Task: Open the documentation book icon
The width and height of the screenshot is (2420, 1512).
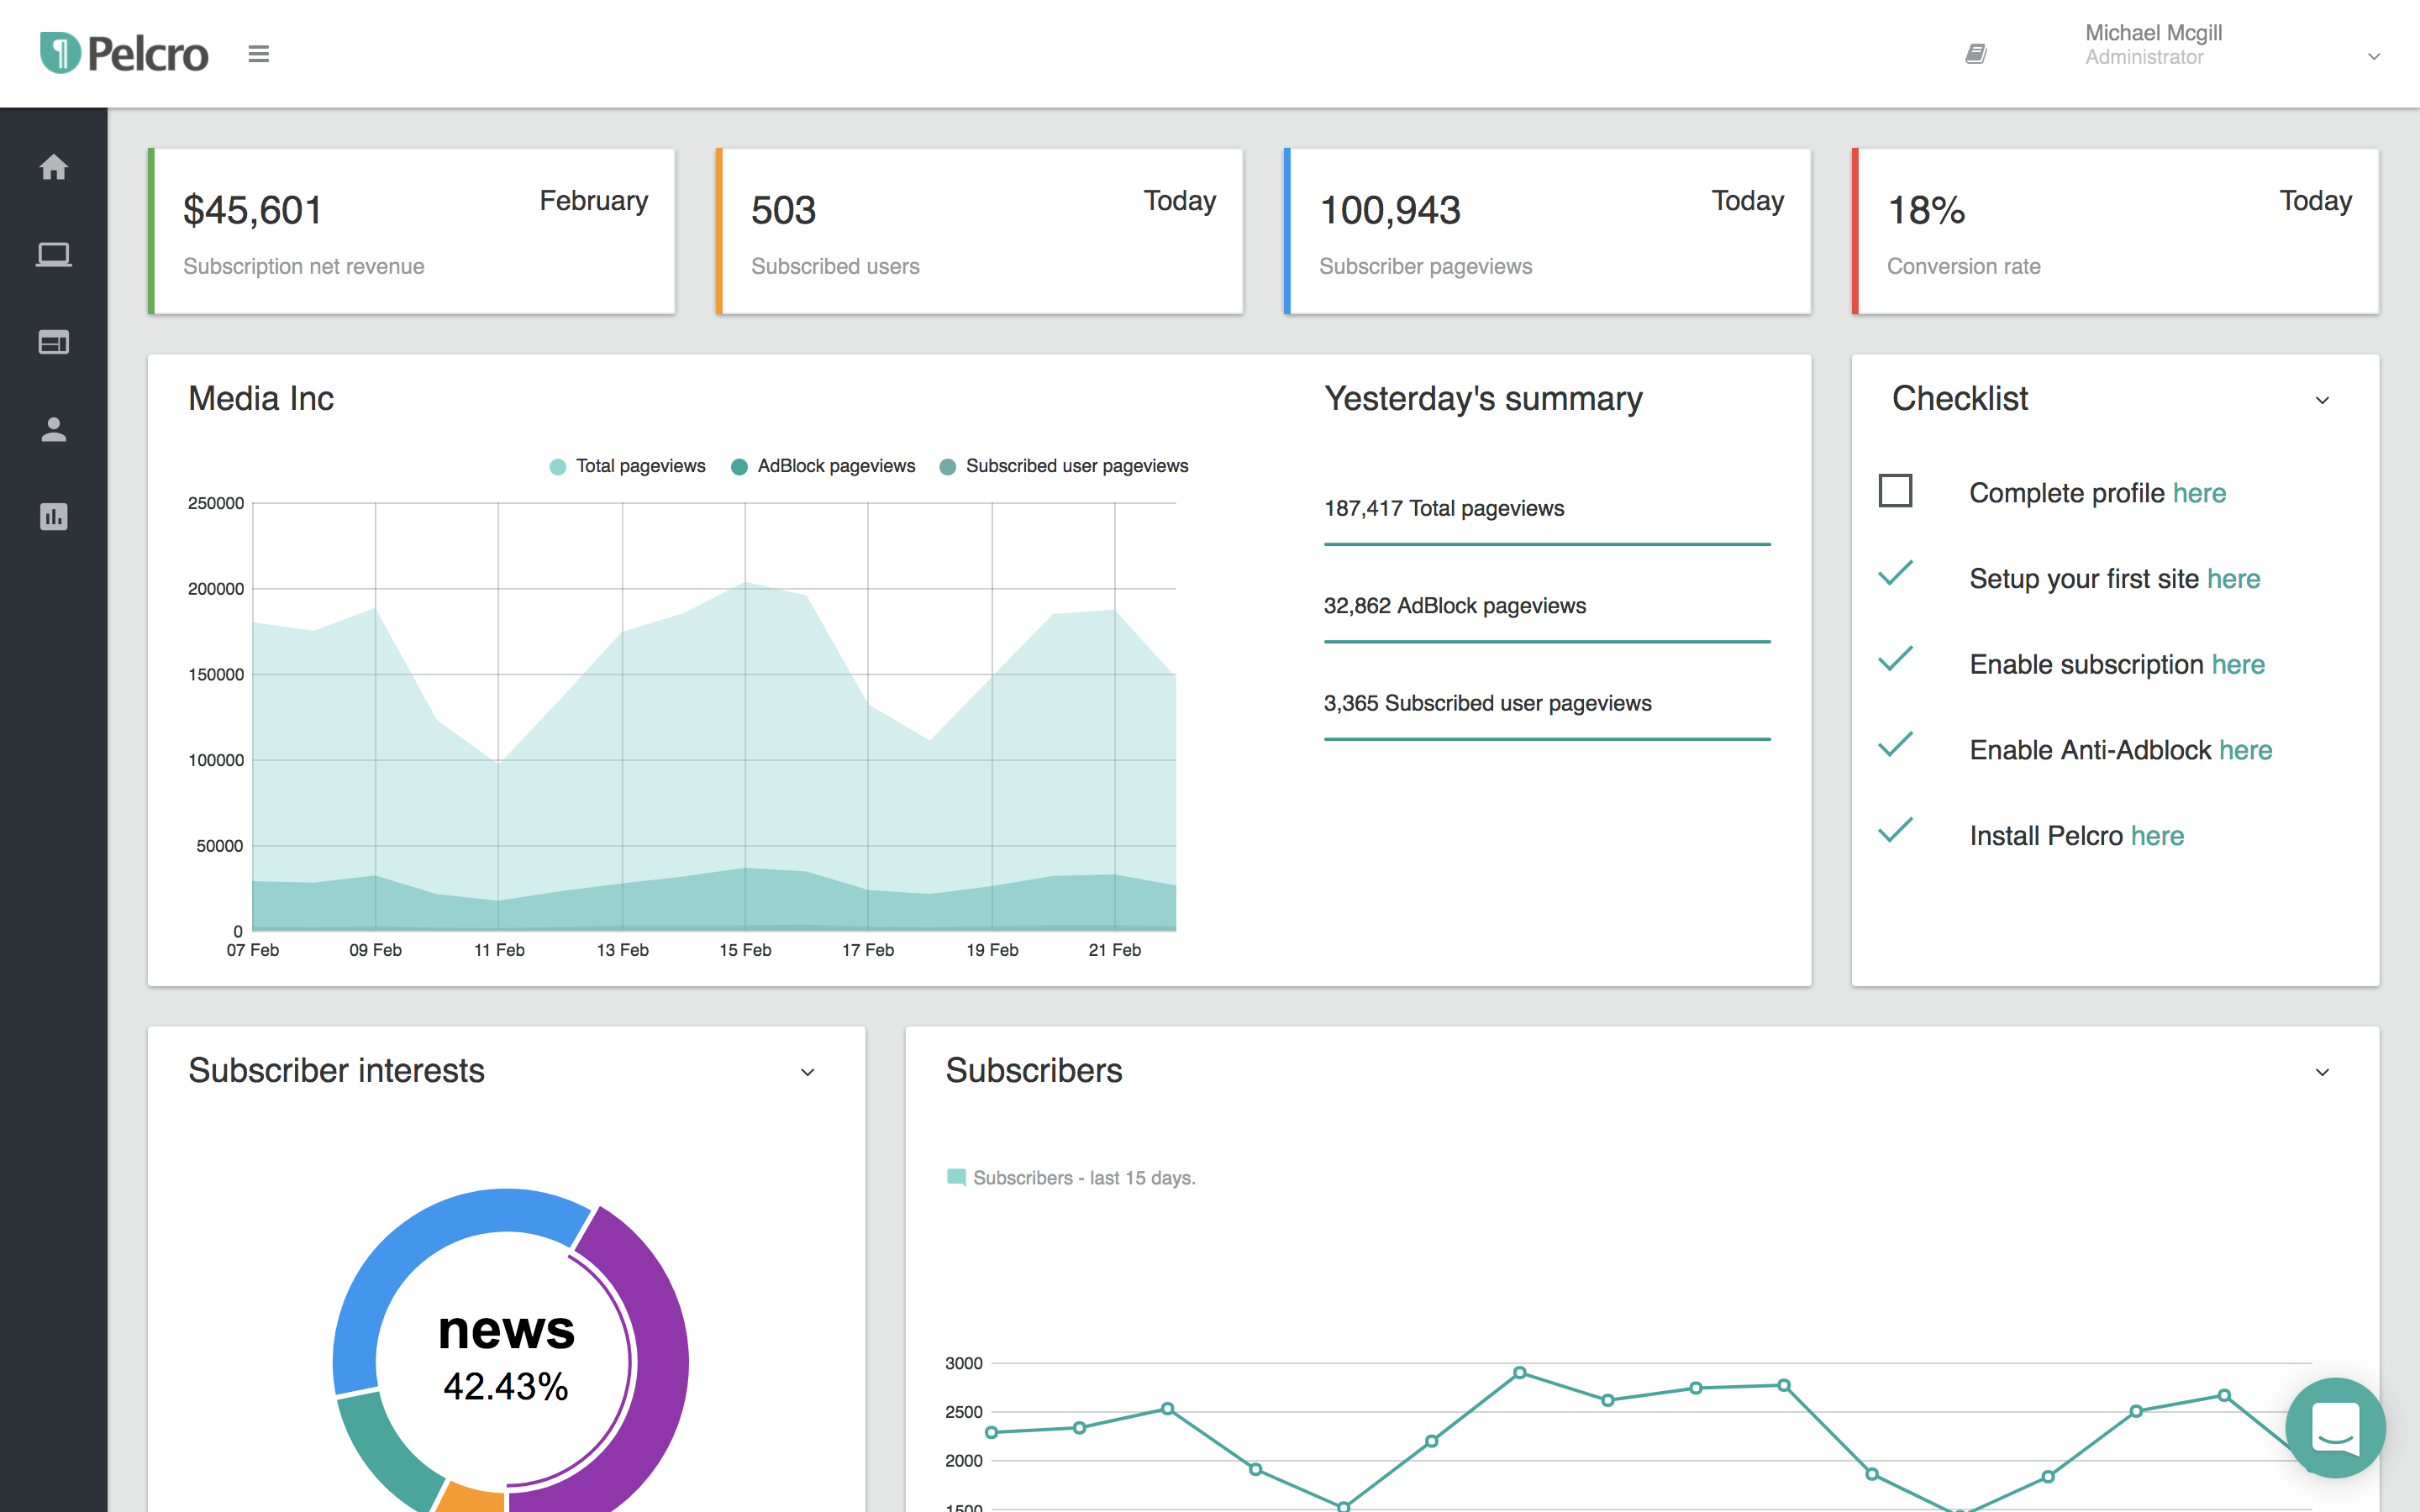Action: coord(1976,54)
